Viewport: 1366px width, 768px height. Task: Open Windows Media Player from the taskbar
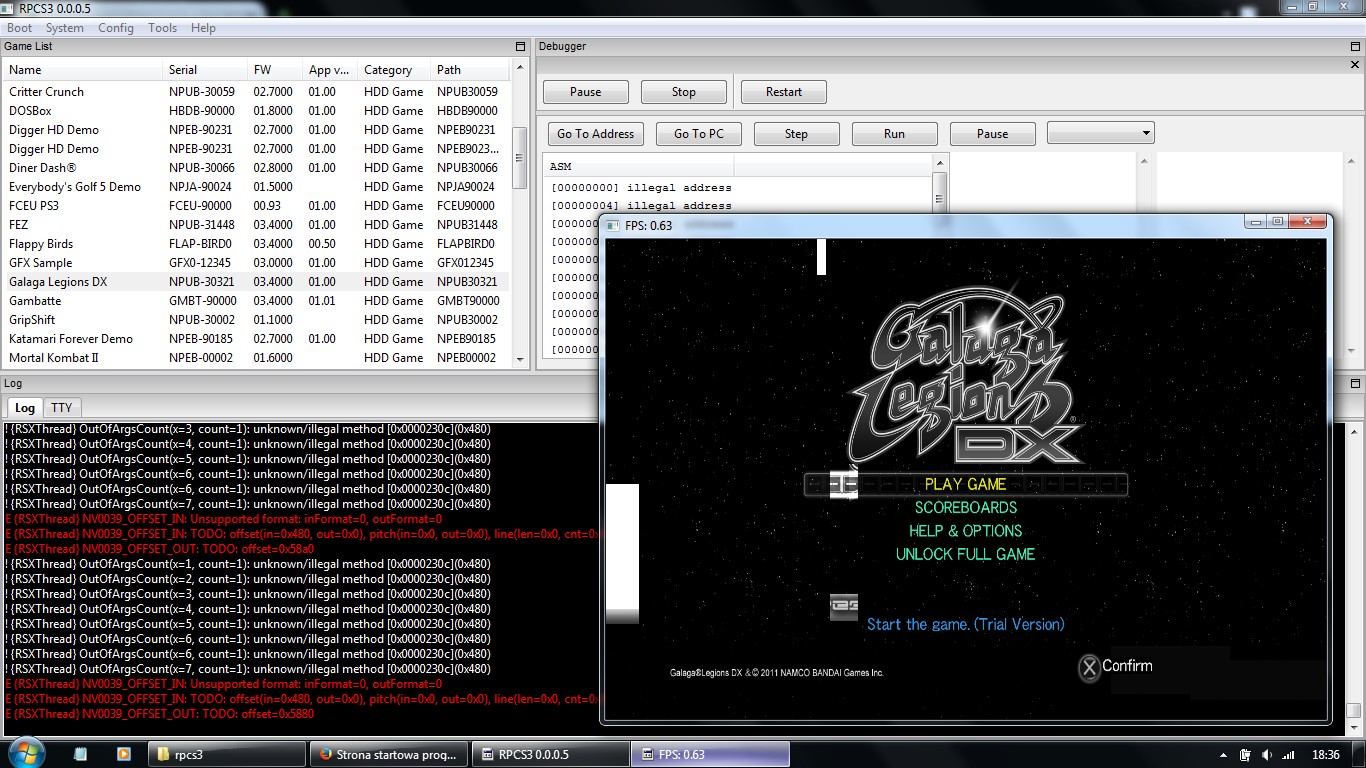[124, 754]
